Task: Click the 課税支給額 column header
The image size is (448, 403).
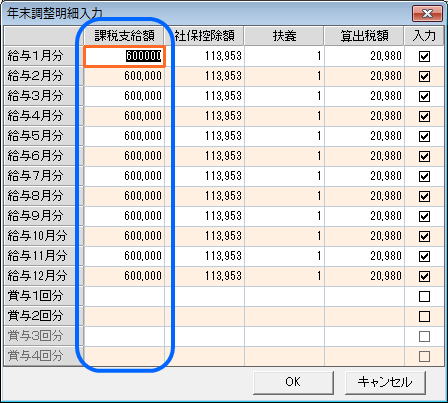Action: tap(124, 36)
